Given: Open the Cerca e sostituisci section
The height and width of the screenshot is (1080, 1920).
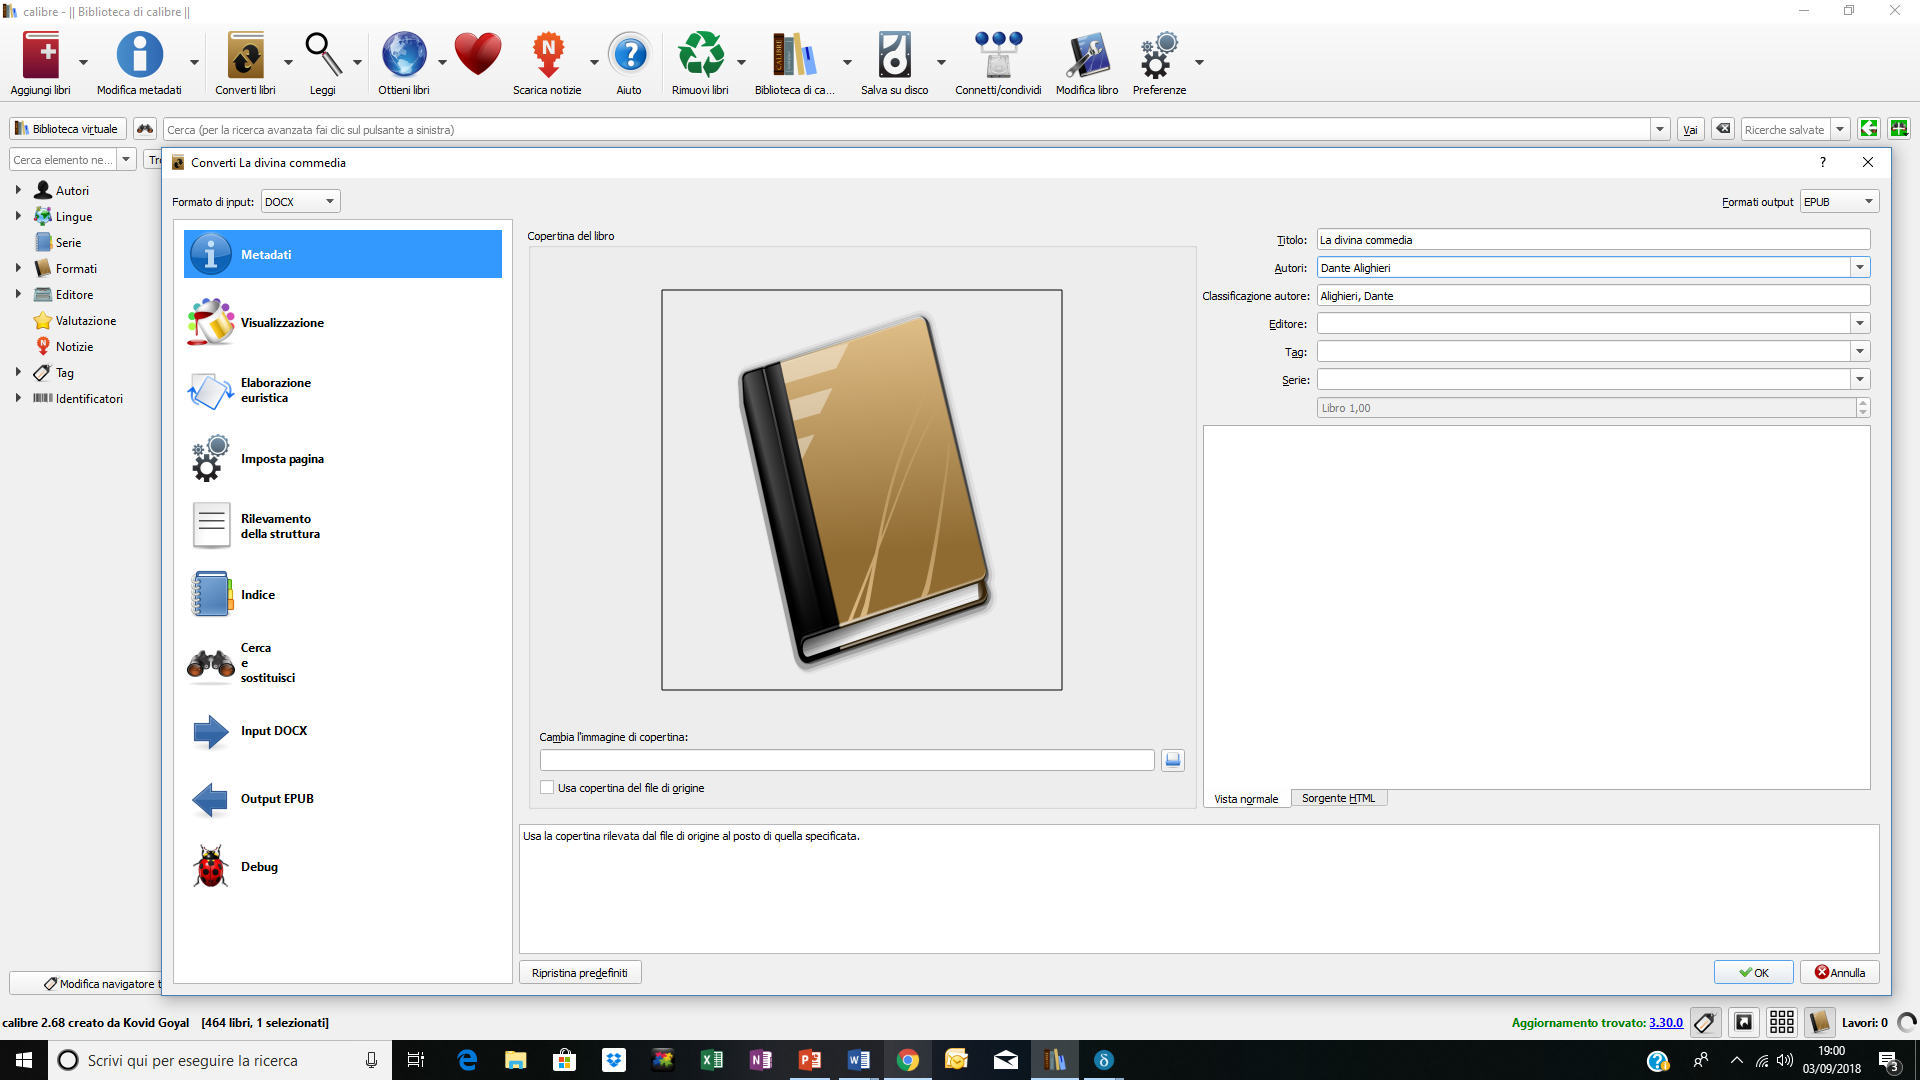Looking at the screenshot, I should (343, 663).
